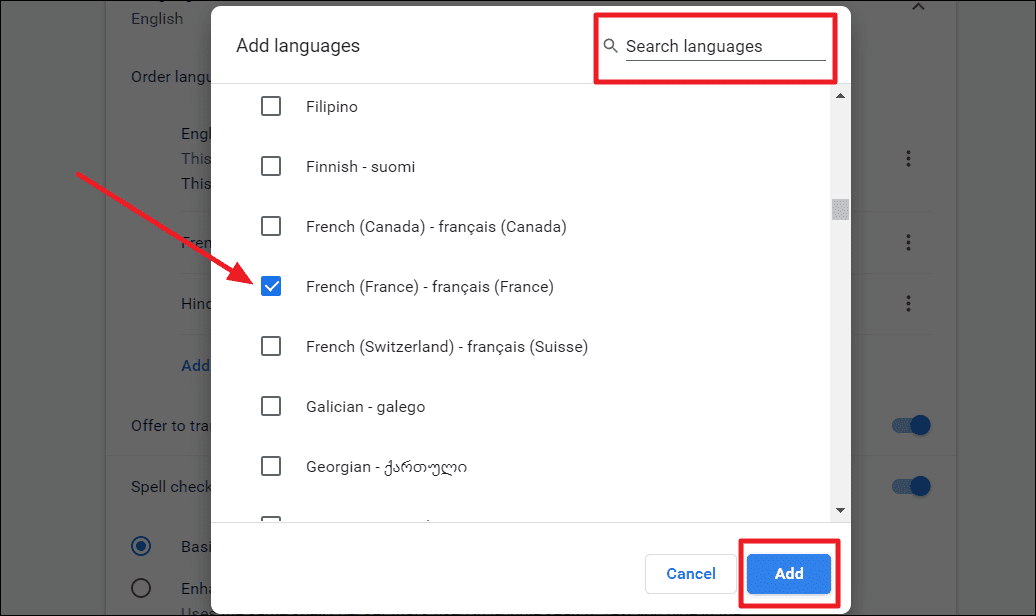
Task: Check the Galician - galego checkbox
Action: (x=271, y=406)
